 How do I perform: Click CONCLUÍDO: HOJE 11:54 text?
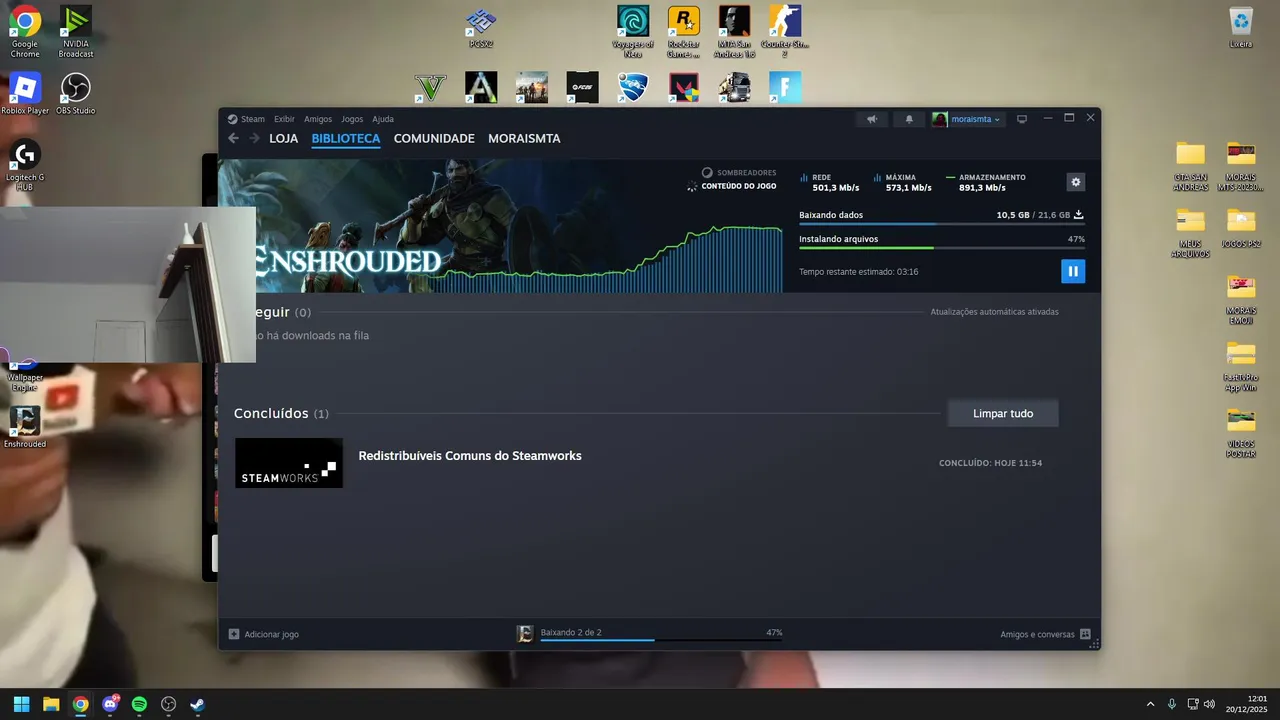pos(990,463)
